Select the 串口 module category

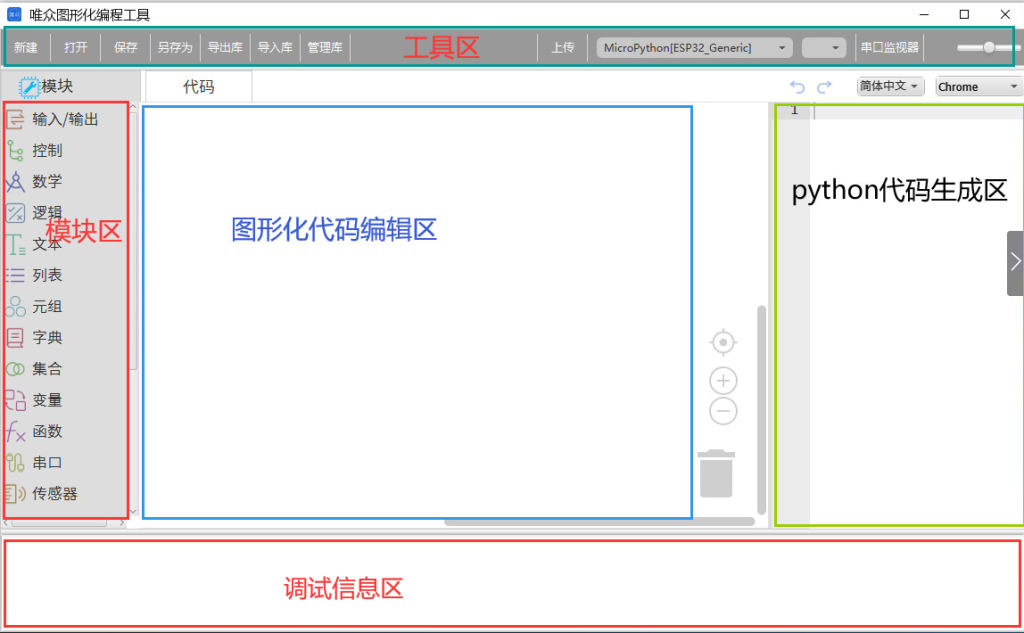[47, 462]
